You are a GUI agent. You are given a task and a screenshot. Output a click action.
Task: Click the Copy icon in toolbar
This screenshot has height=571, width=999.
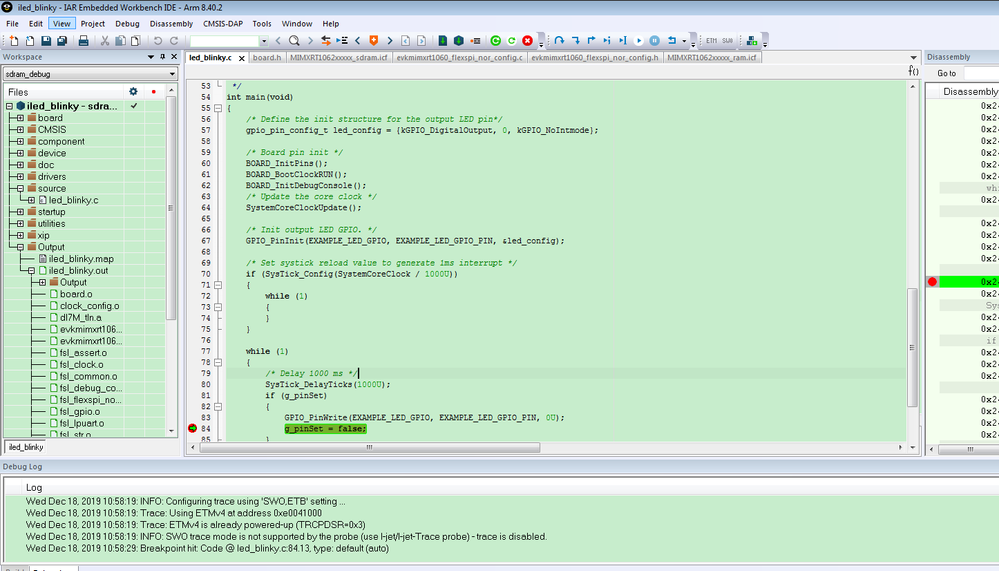[x=120, y=41]
